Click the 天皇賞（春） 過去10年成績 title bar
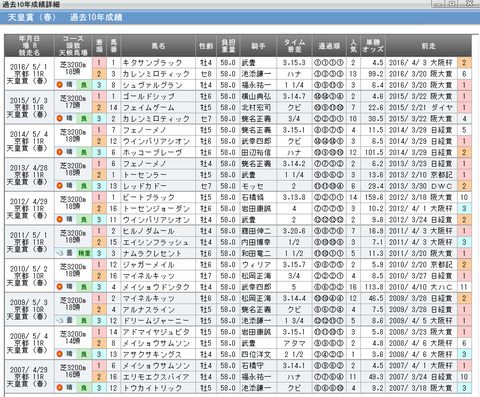The height and width of the screenshot is (397, 480). 240,17
